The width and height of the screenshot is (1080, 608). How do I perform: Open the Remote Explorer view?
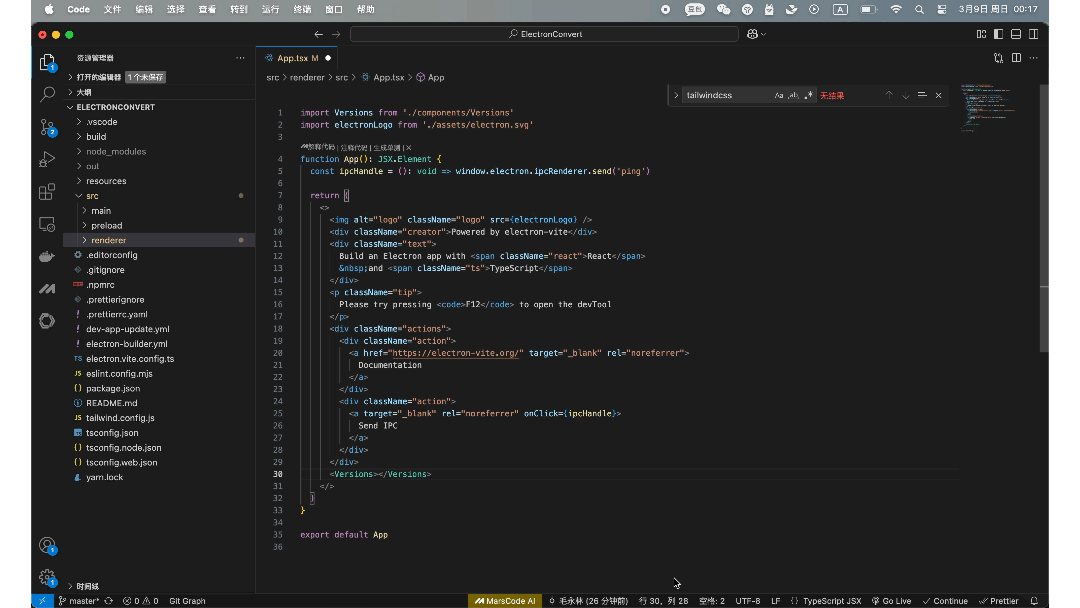47,224
